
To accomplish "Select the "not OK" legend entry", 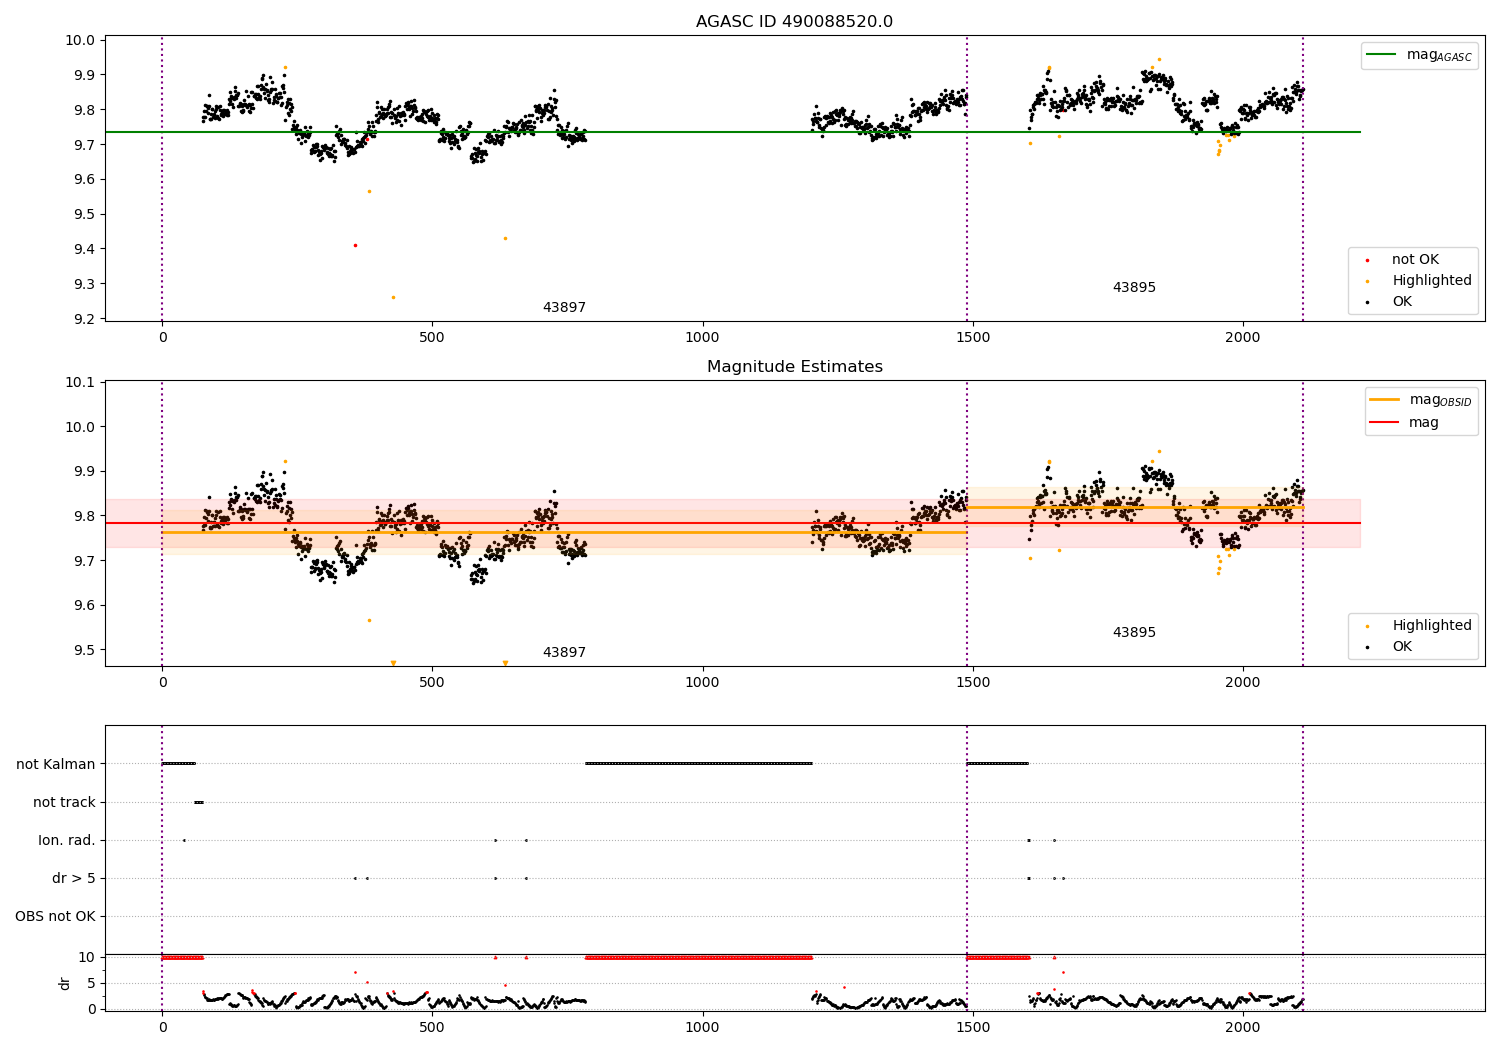I will [1415, 260].
